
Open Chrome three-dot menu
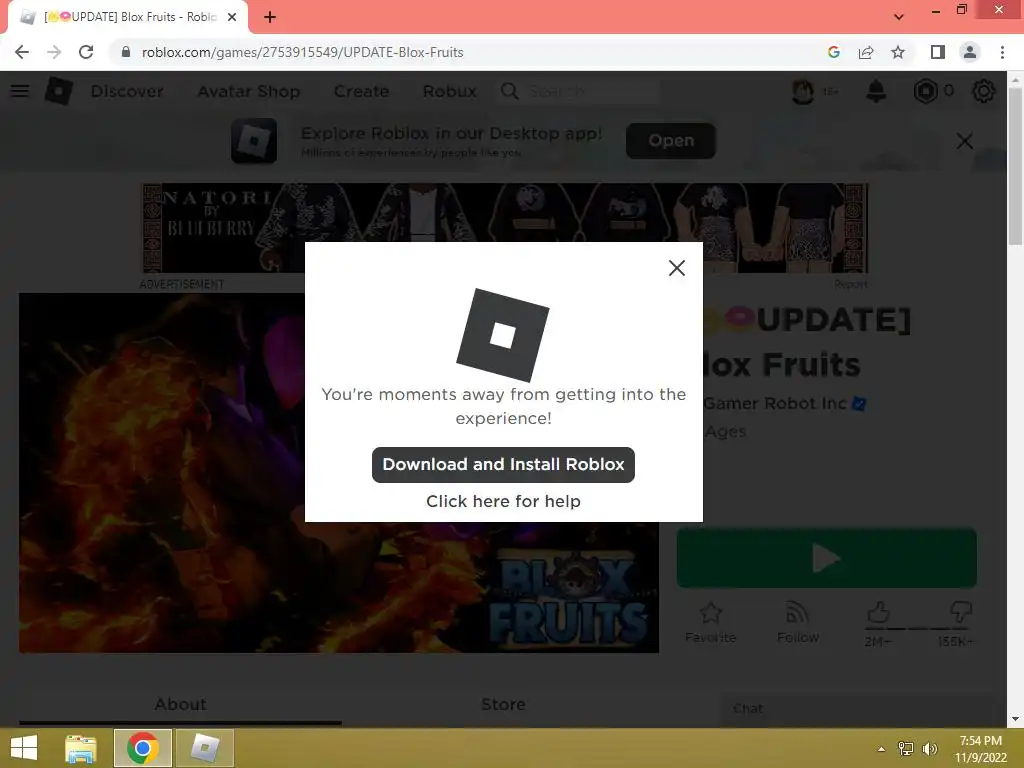(x=1002, y=52)
